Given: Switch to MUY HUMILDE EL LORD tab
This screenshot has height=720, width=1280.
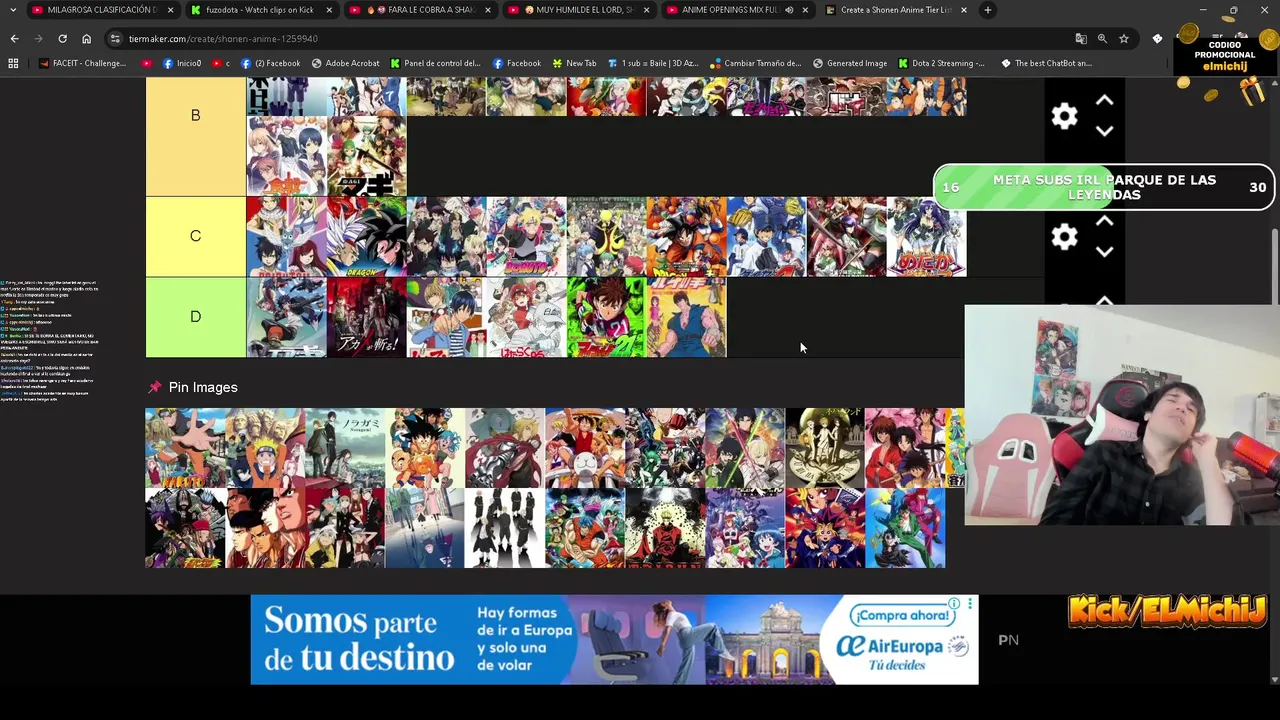Looking at the screenshot, I should point(577,10).
